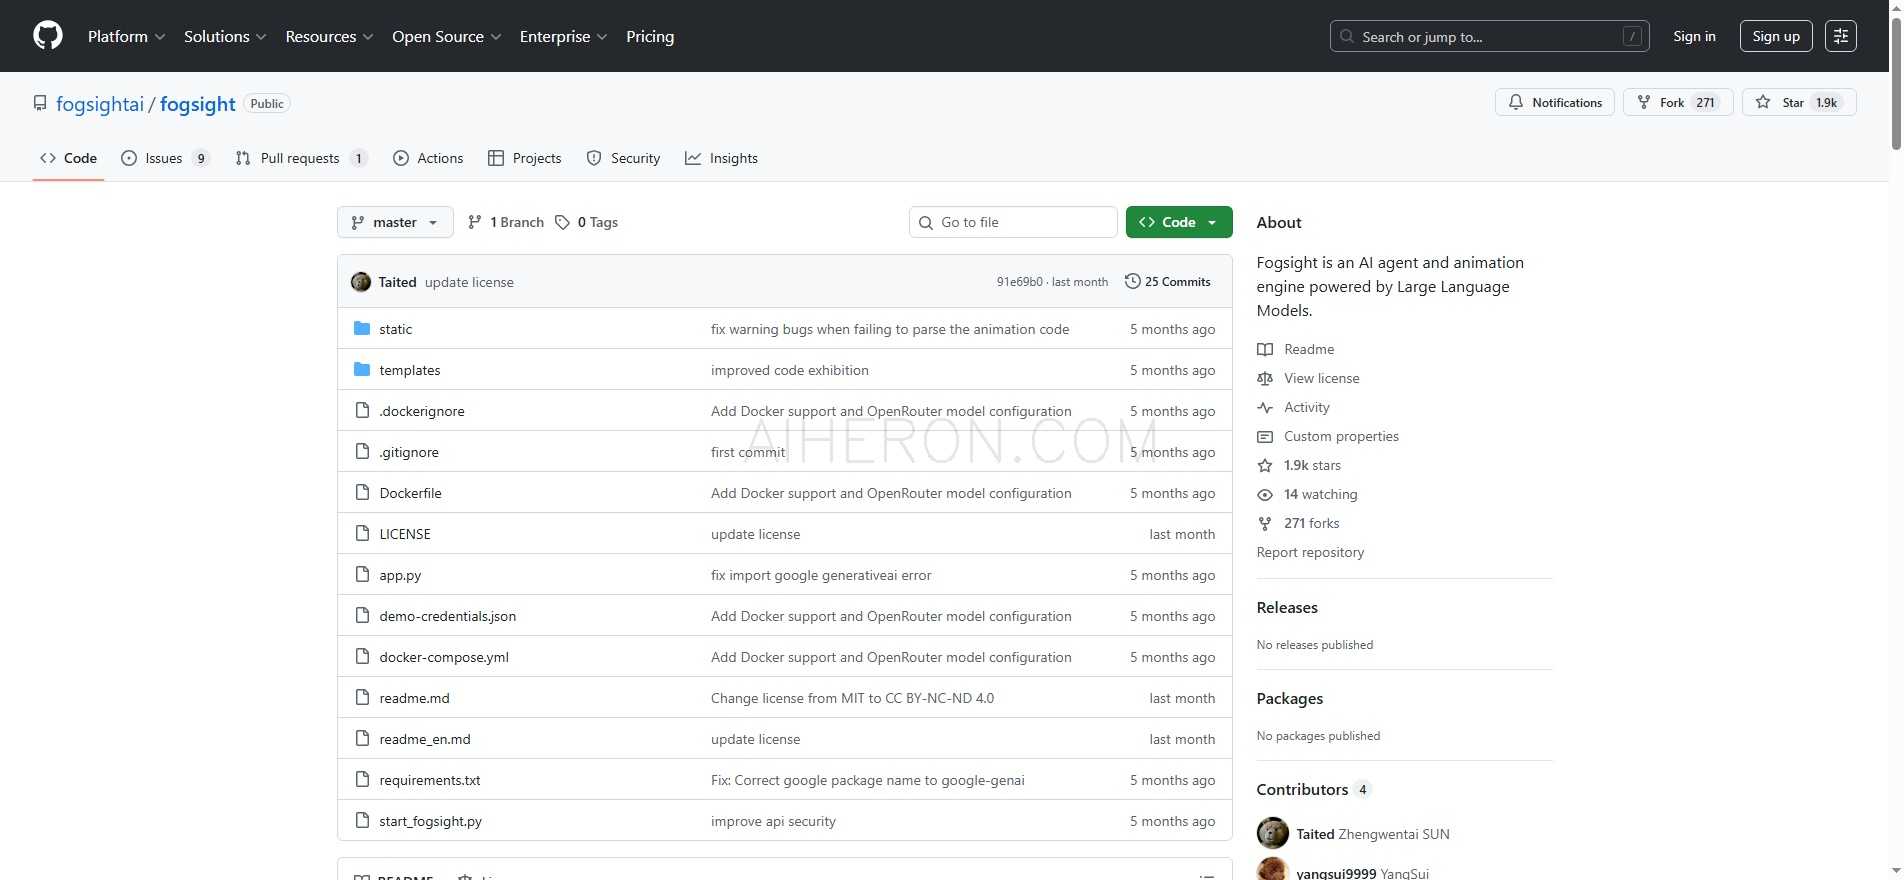Expand the Platform navigation menu
Viewport: 1904px width, 880px height.
[x=126, y=36]
